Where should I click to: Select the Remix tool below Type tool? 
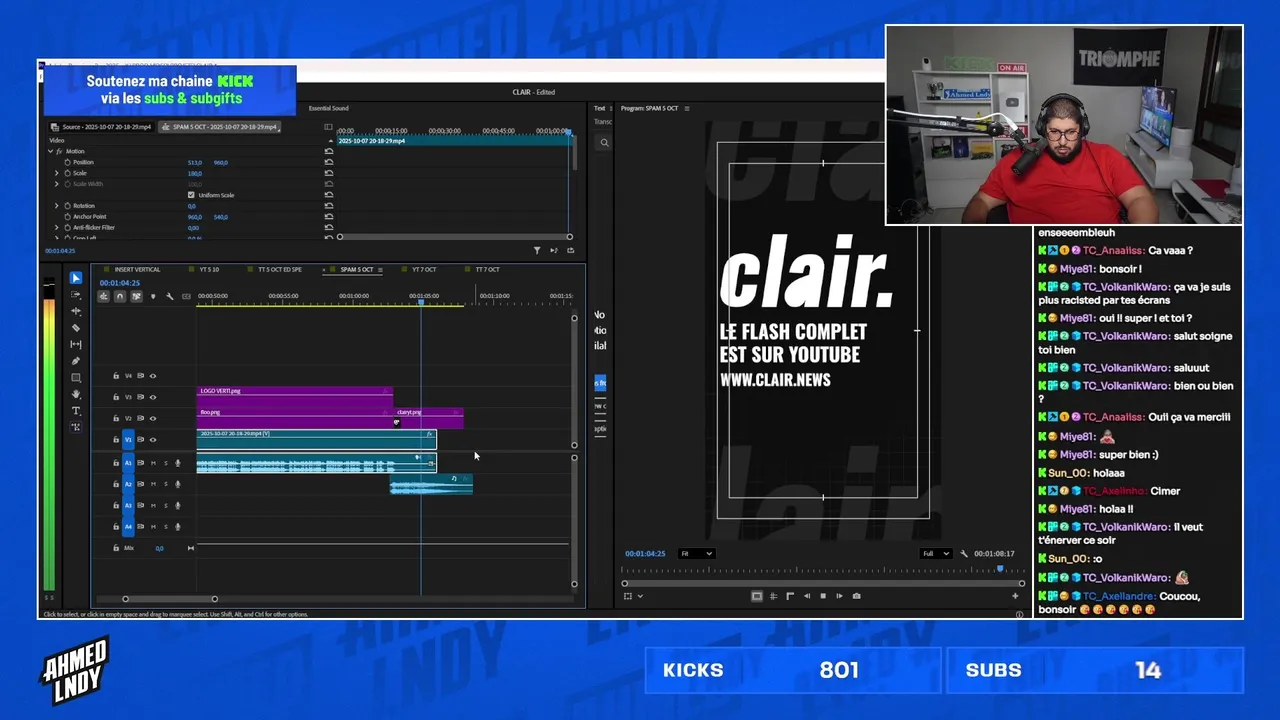76,427
